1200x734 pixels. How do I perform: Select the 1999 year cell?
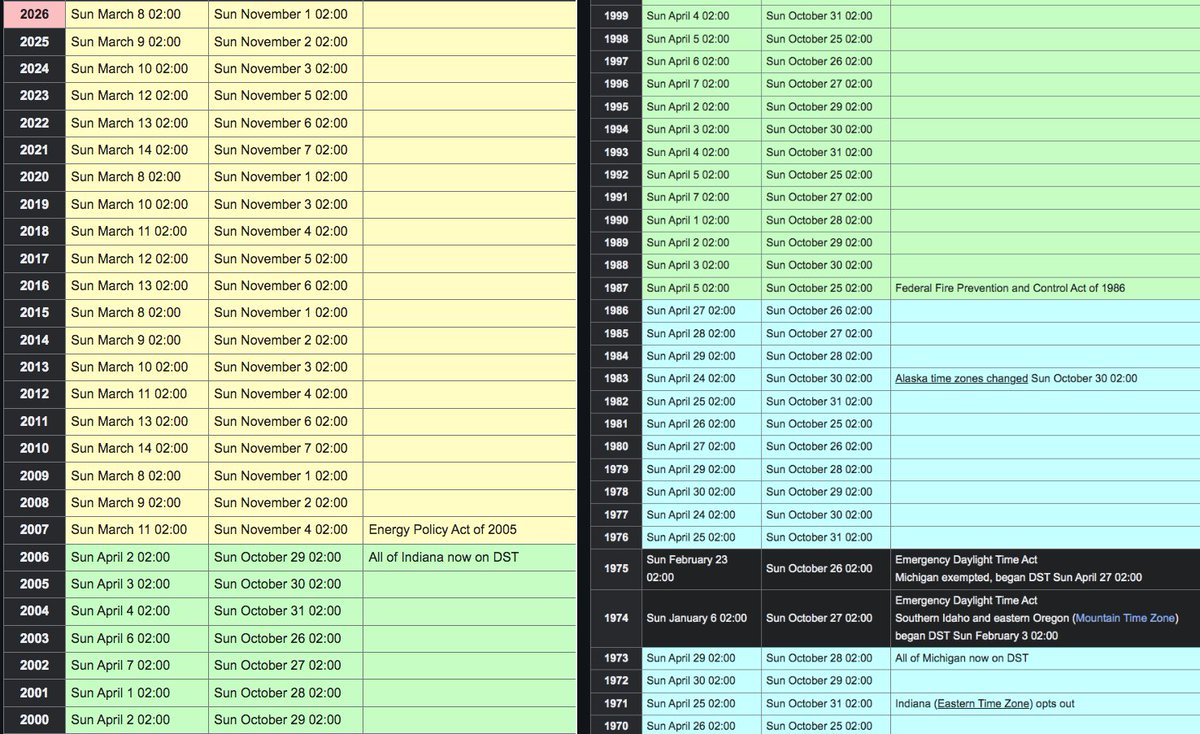[x=617, y=17]
